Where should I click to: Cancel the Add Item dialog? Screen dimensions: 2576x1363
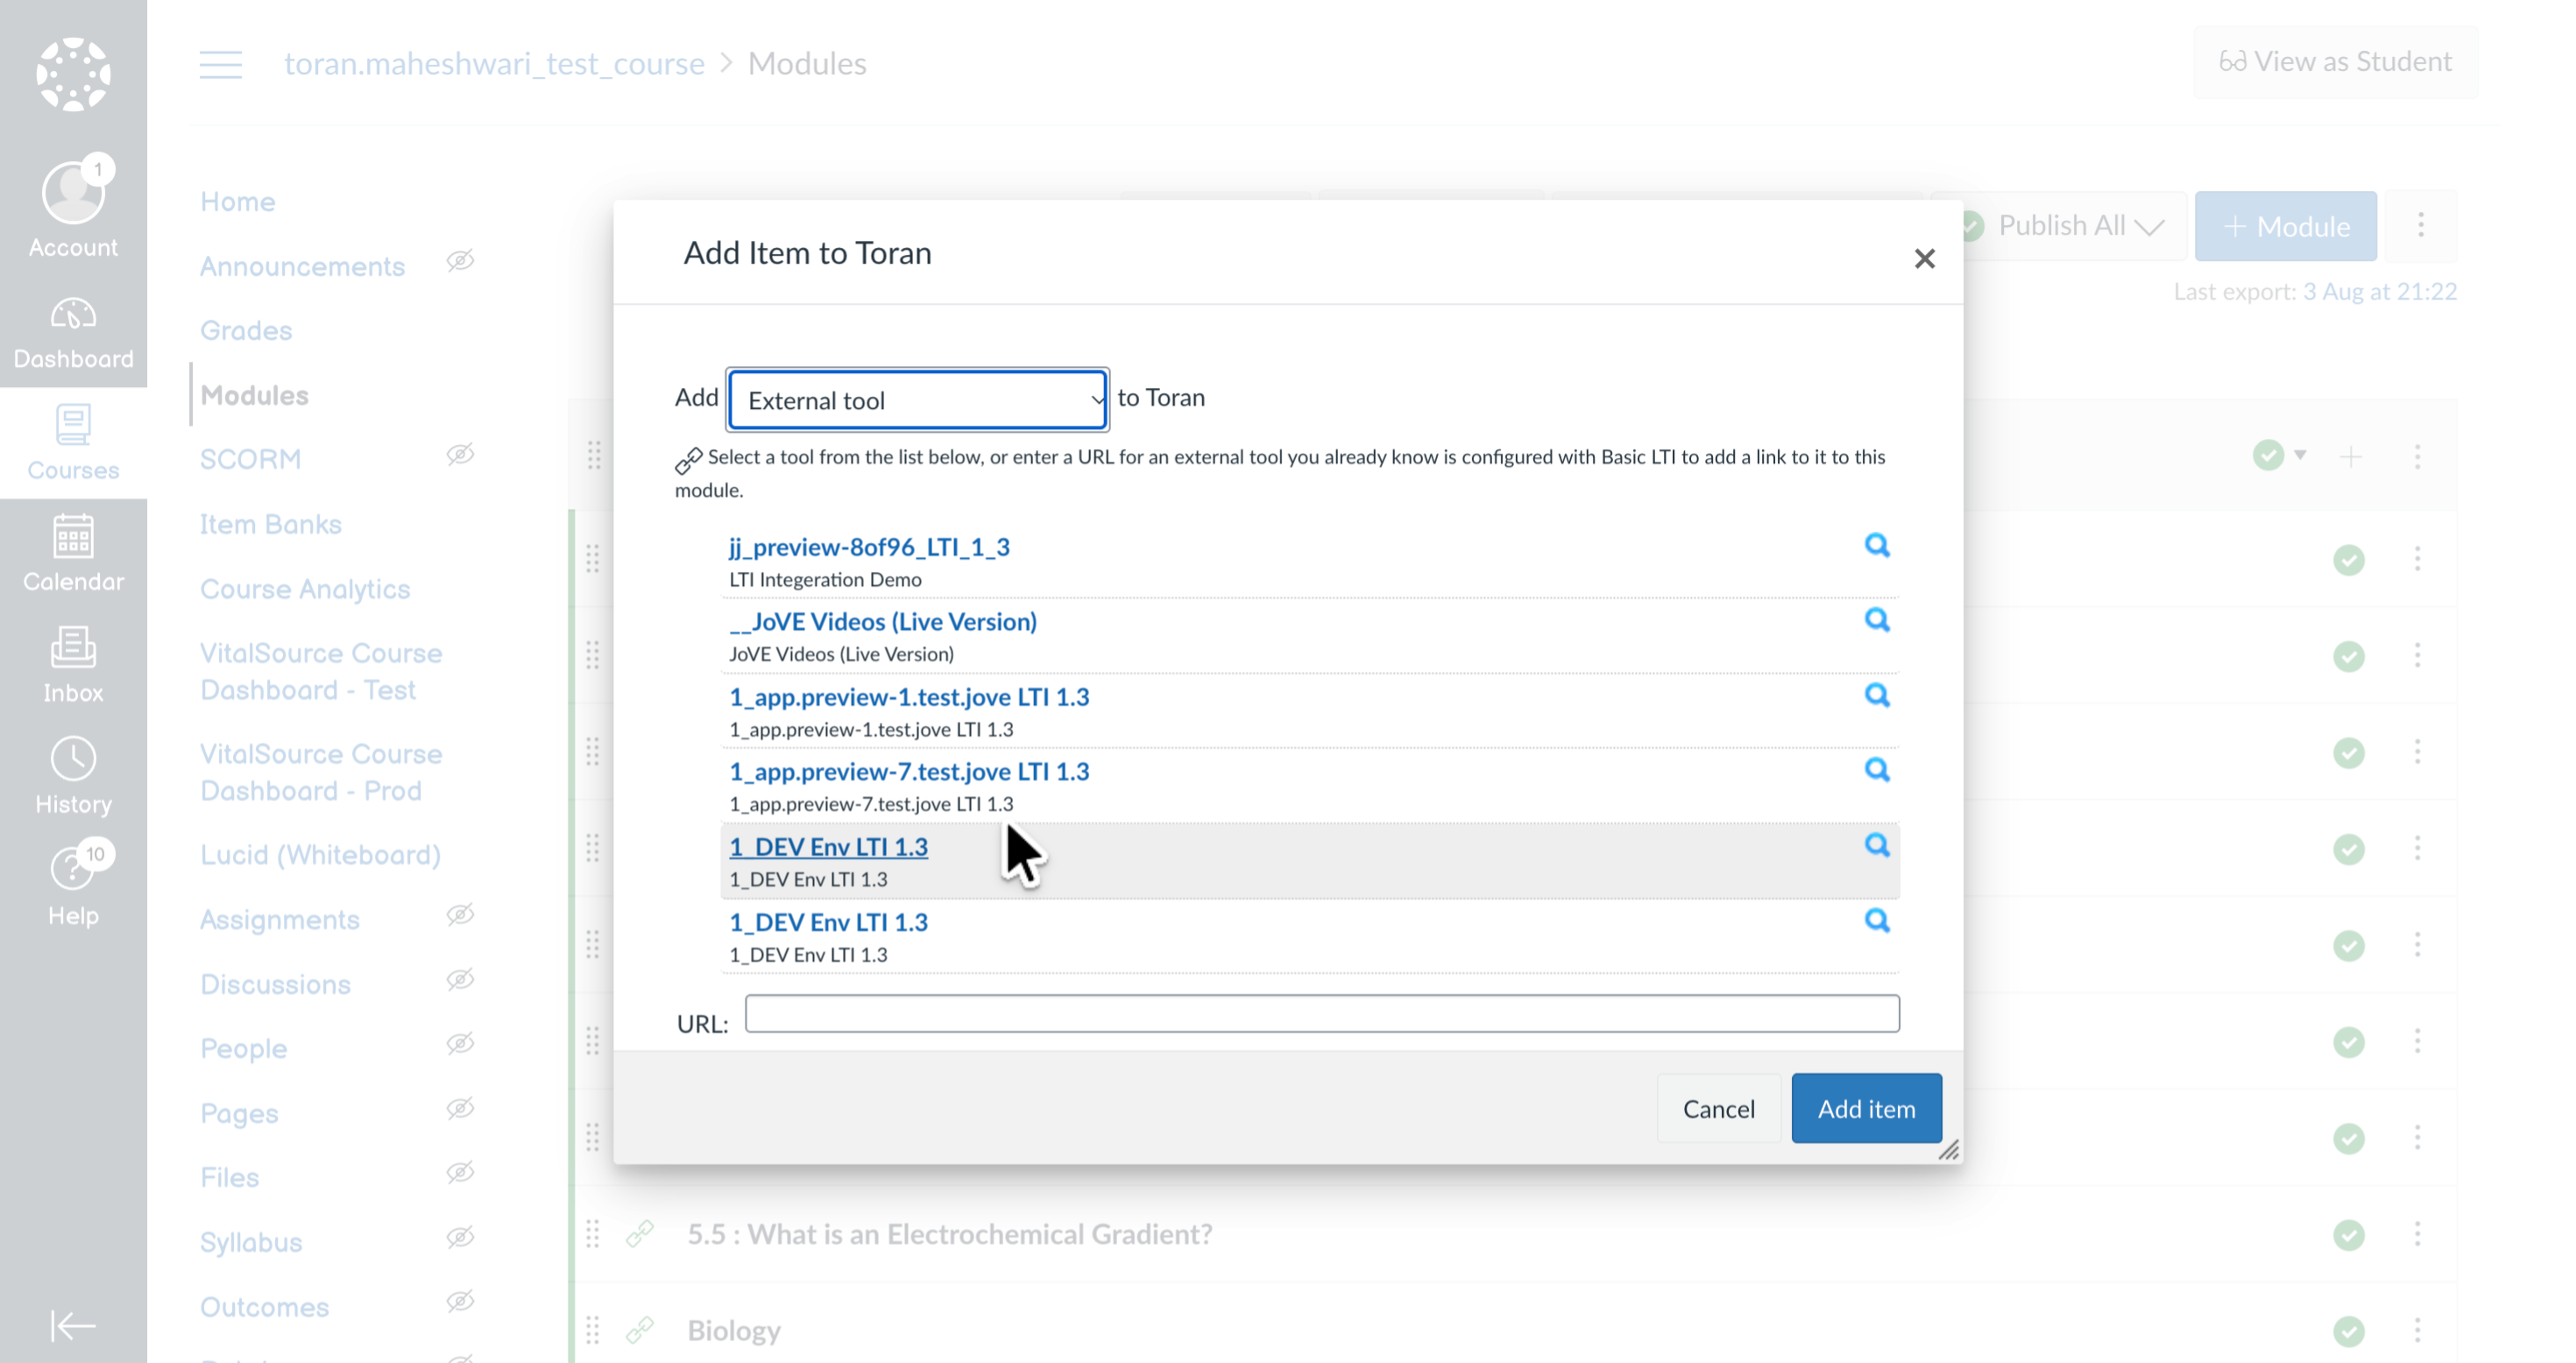point(1718,1108)
